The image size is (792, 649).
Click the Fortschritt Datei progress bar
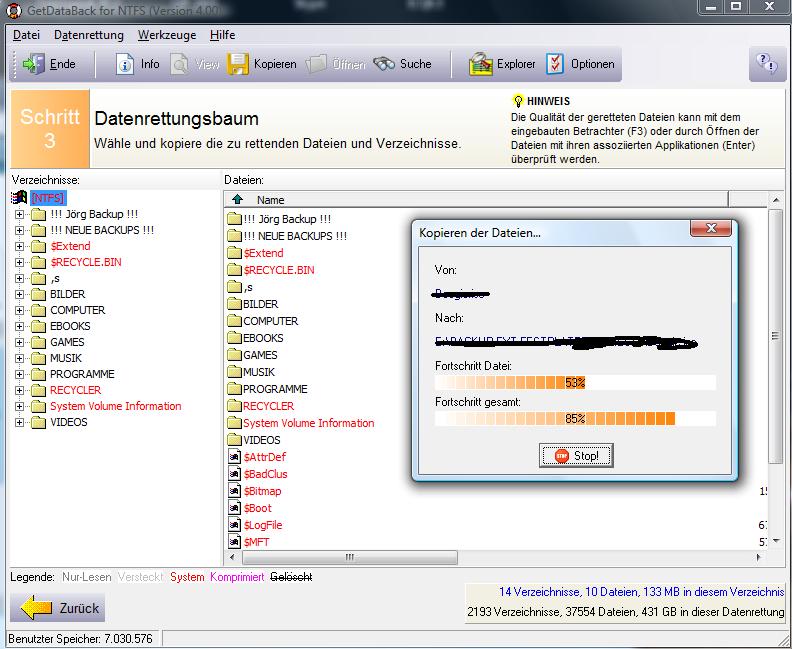coord(575,382)
